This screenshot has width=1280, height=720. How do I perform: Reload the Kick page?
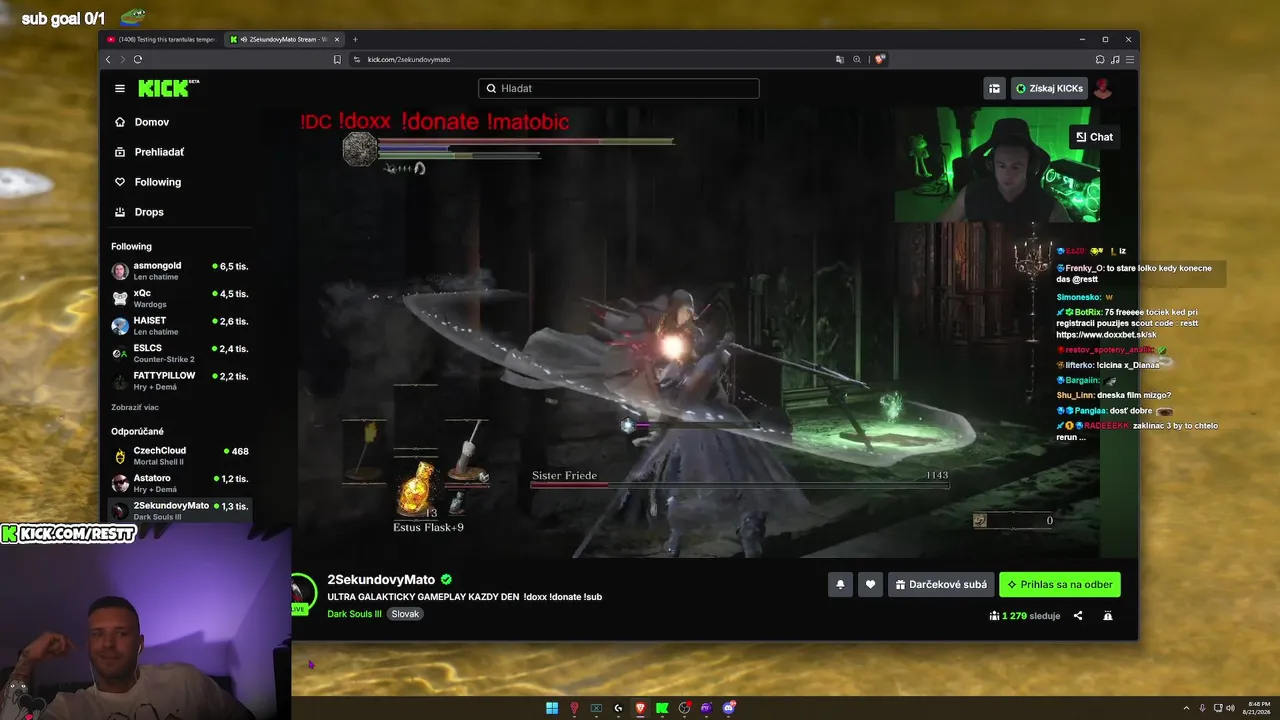[x=138, y=59]
